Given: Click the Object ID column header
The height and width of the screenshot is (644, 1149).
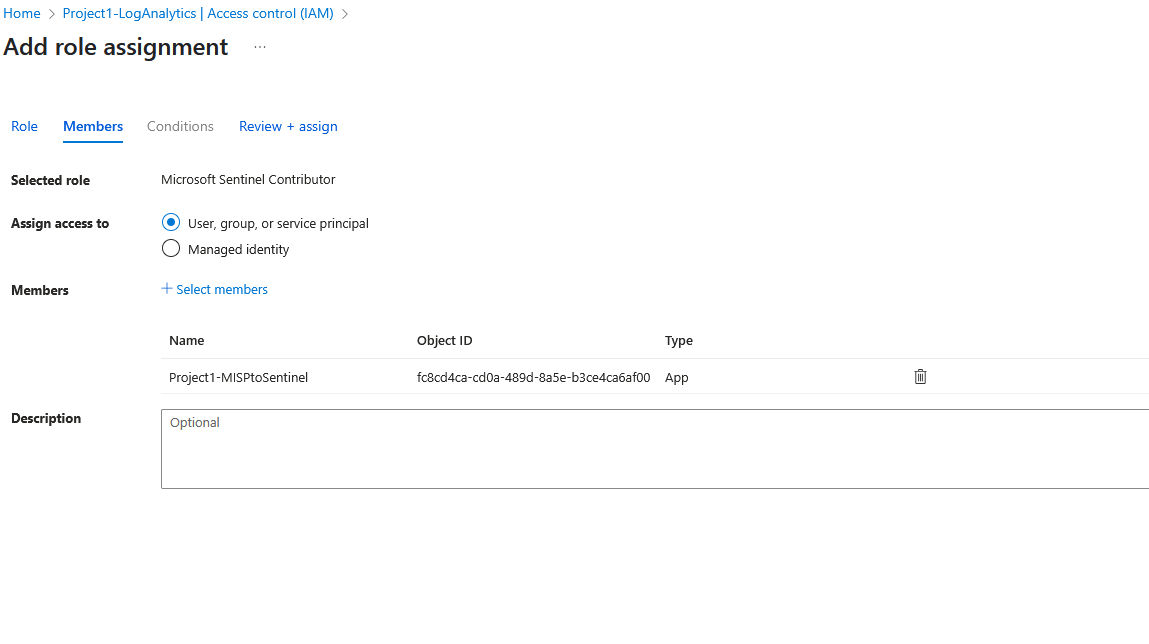Looking at the screenshot, I should tap(445, 341).
